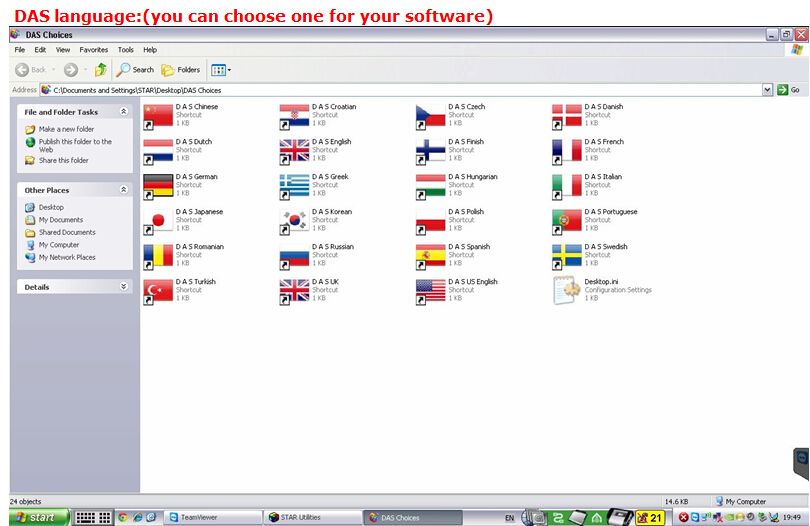Collapse the Other Places panel
This screenshot has height=526, width=810.
pyautogui.click(x=124, y=190)
